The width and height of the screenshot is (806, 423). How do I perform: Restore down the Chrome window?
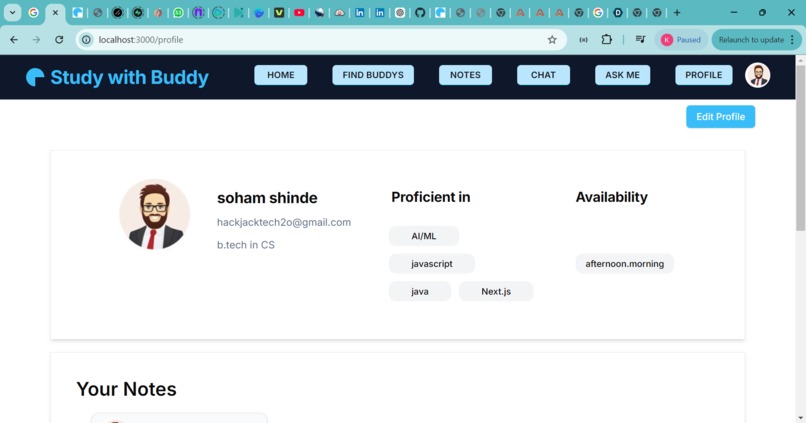coord(762,13)
